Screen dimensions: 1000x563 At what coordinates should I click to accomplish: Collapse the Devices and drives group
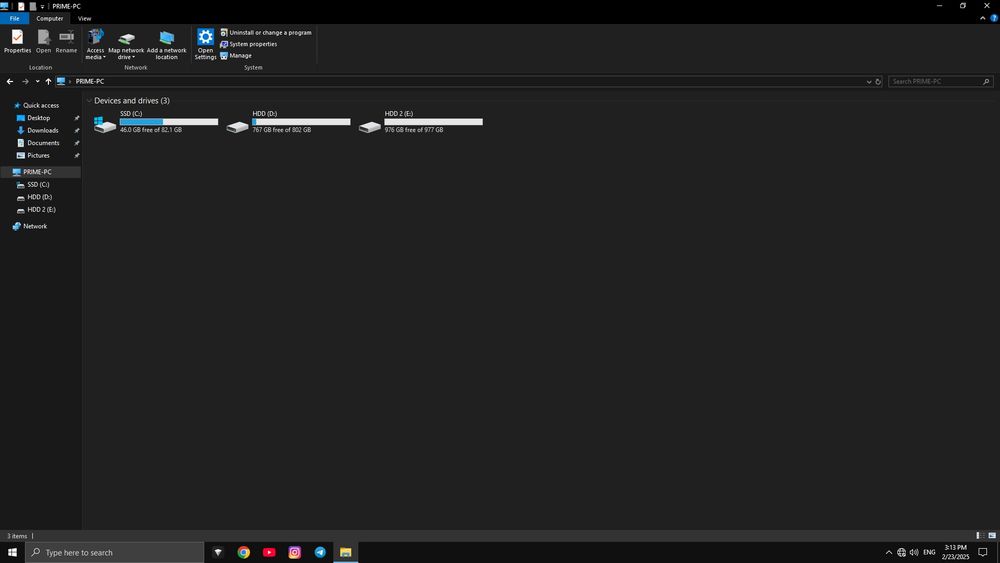pyautogui.click(x=89, y=101)
